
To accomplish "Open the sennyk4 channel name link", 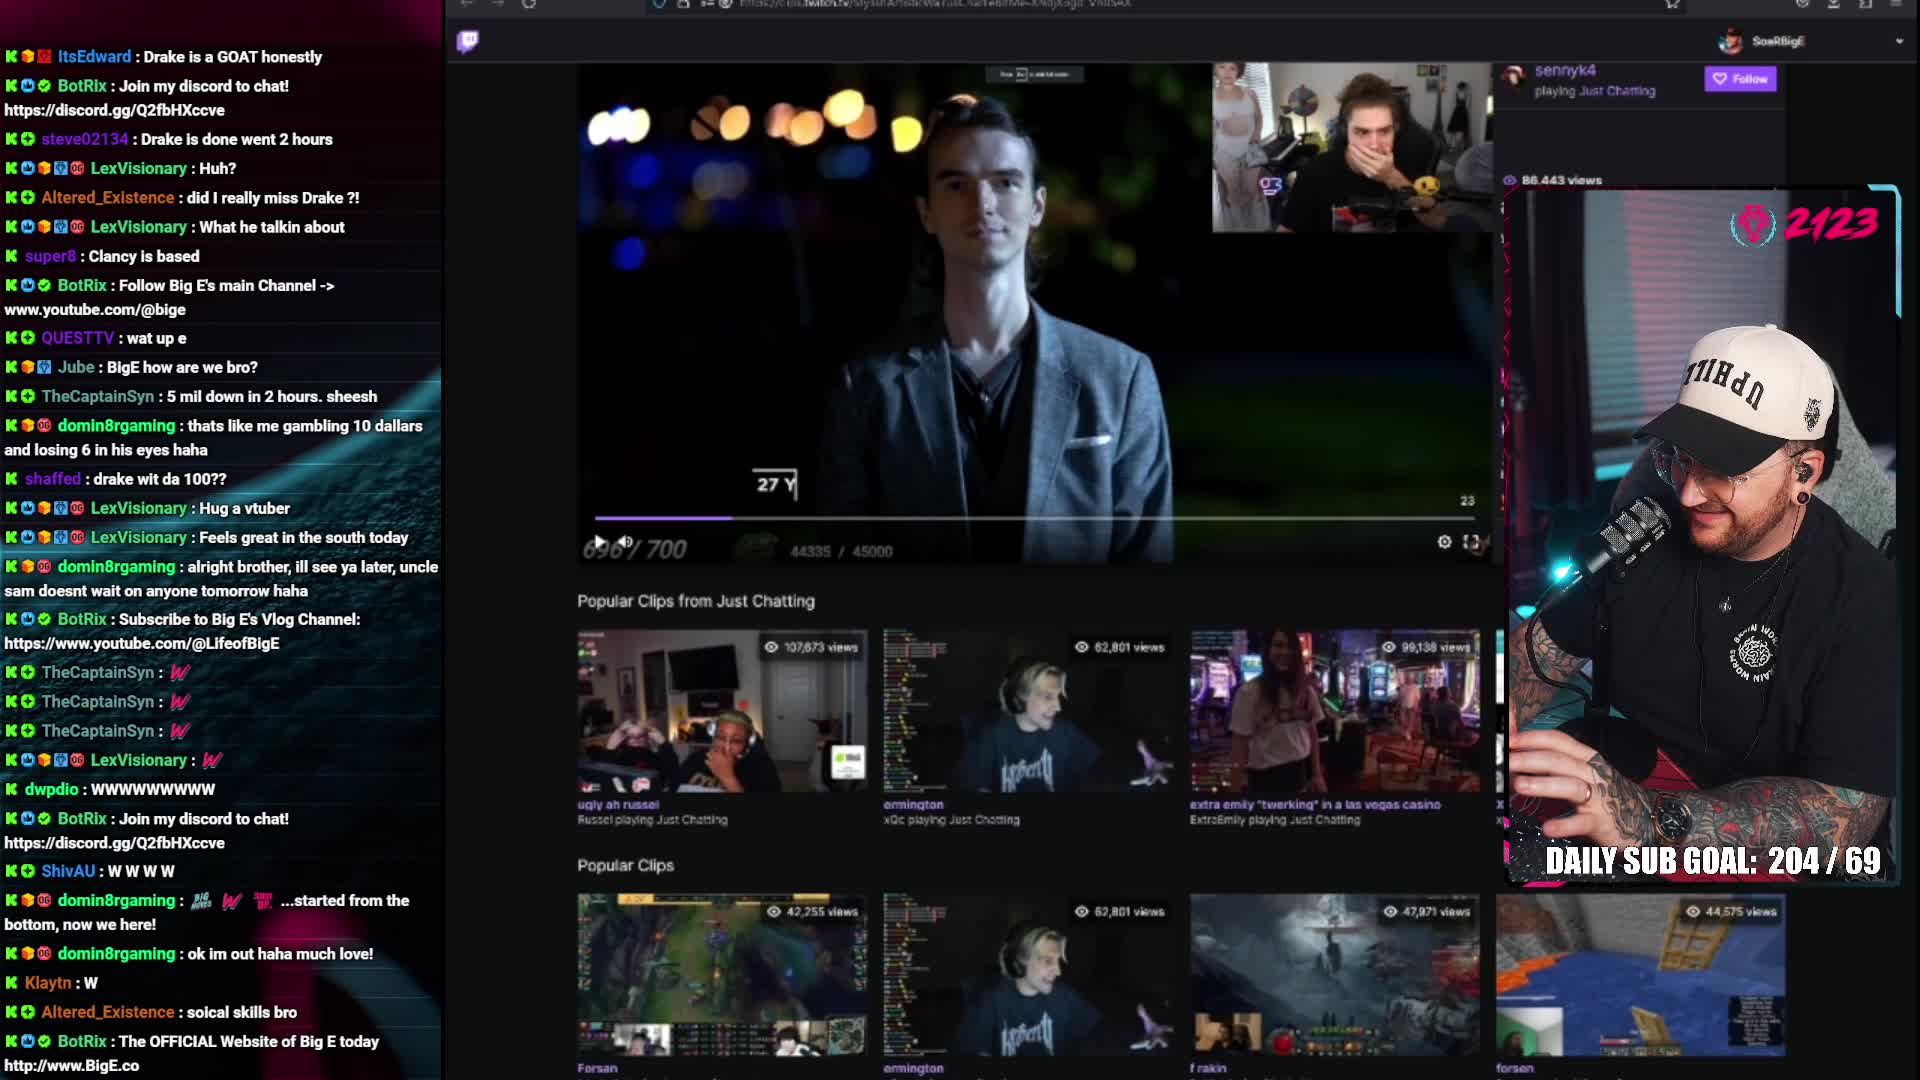I will click(1565, 71).
